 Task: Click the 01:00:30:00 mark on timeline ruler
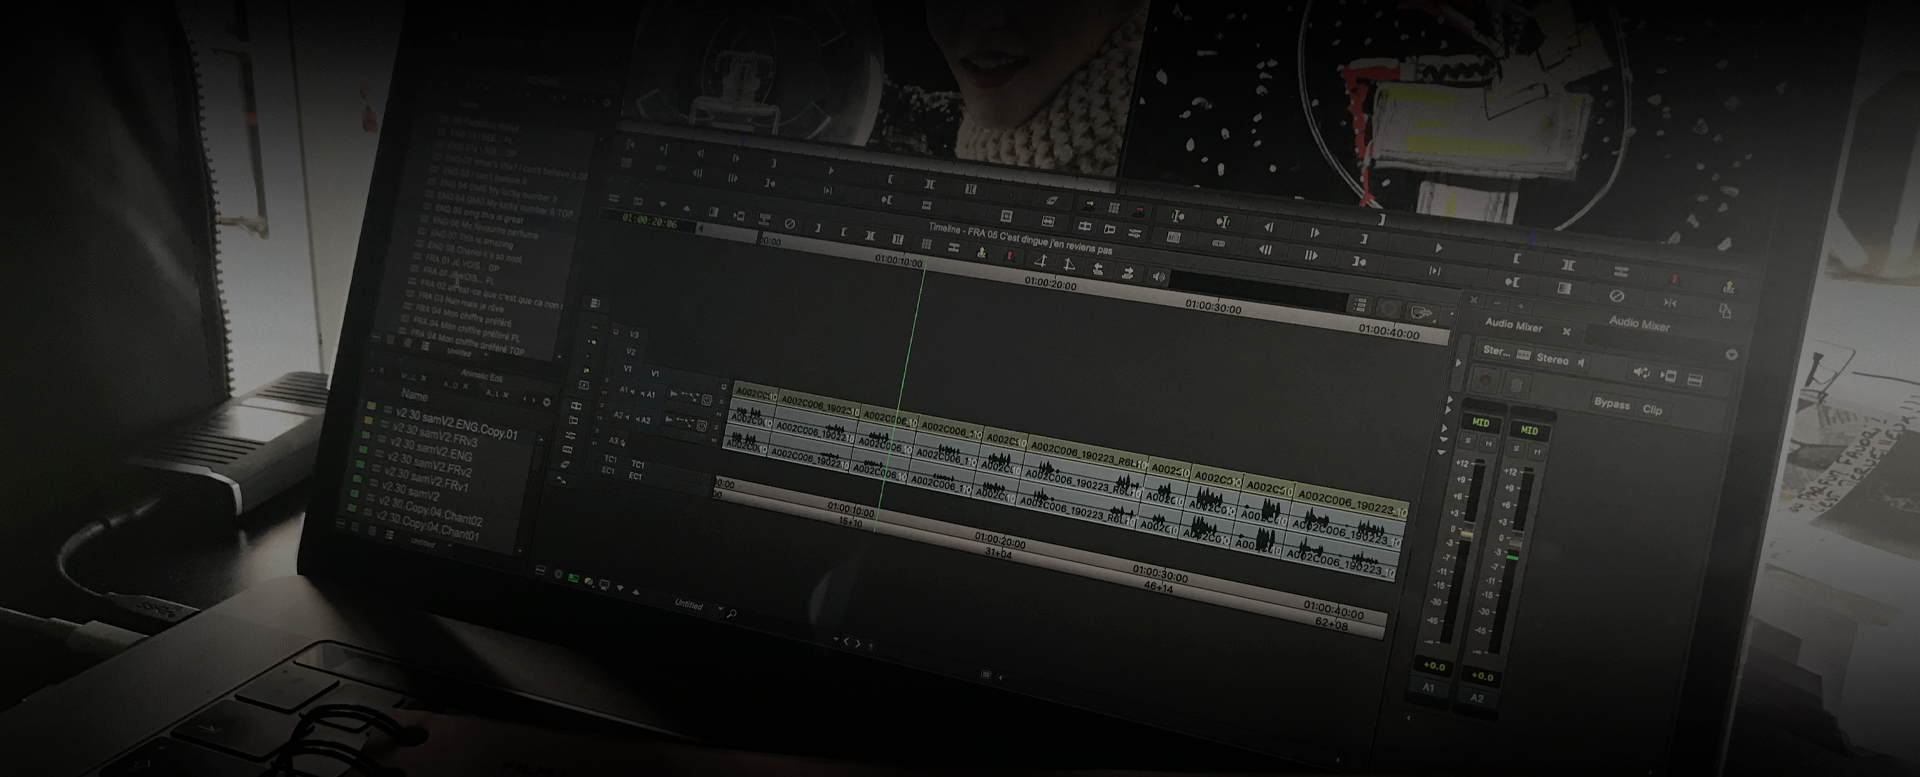(x=1213, y=309)
